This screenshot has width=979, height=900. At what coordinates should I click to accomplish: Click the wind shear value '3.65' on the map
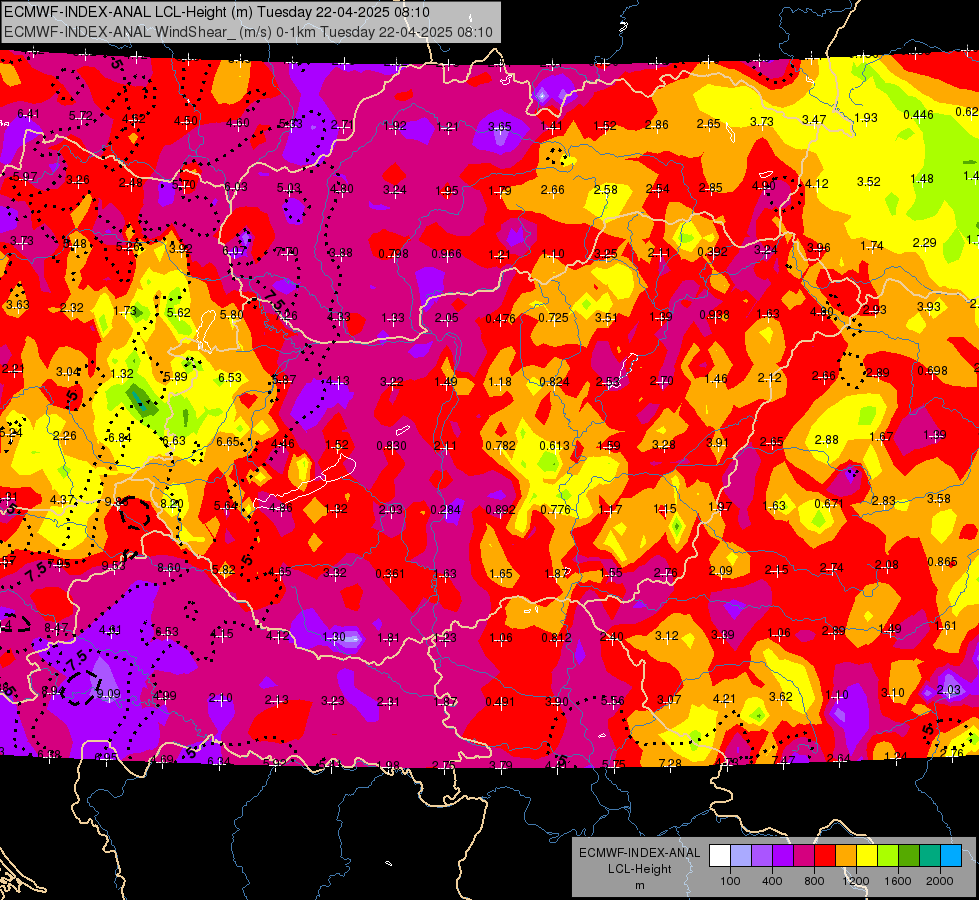pyautogui.click(x=499, y=126)
